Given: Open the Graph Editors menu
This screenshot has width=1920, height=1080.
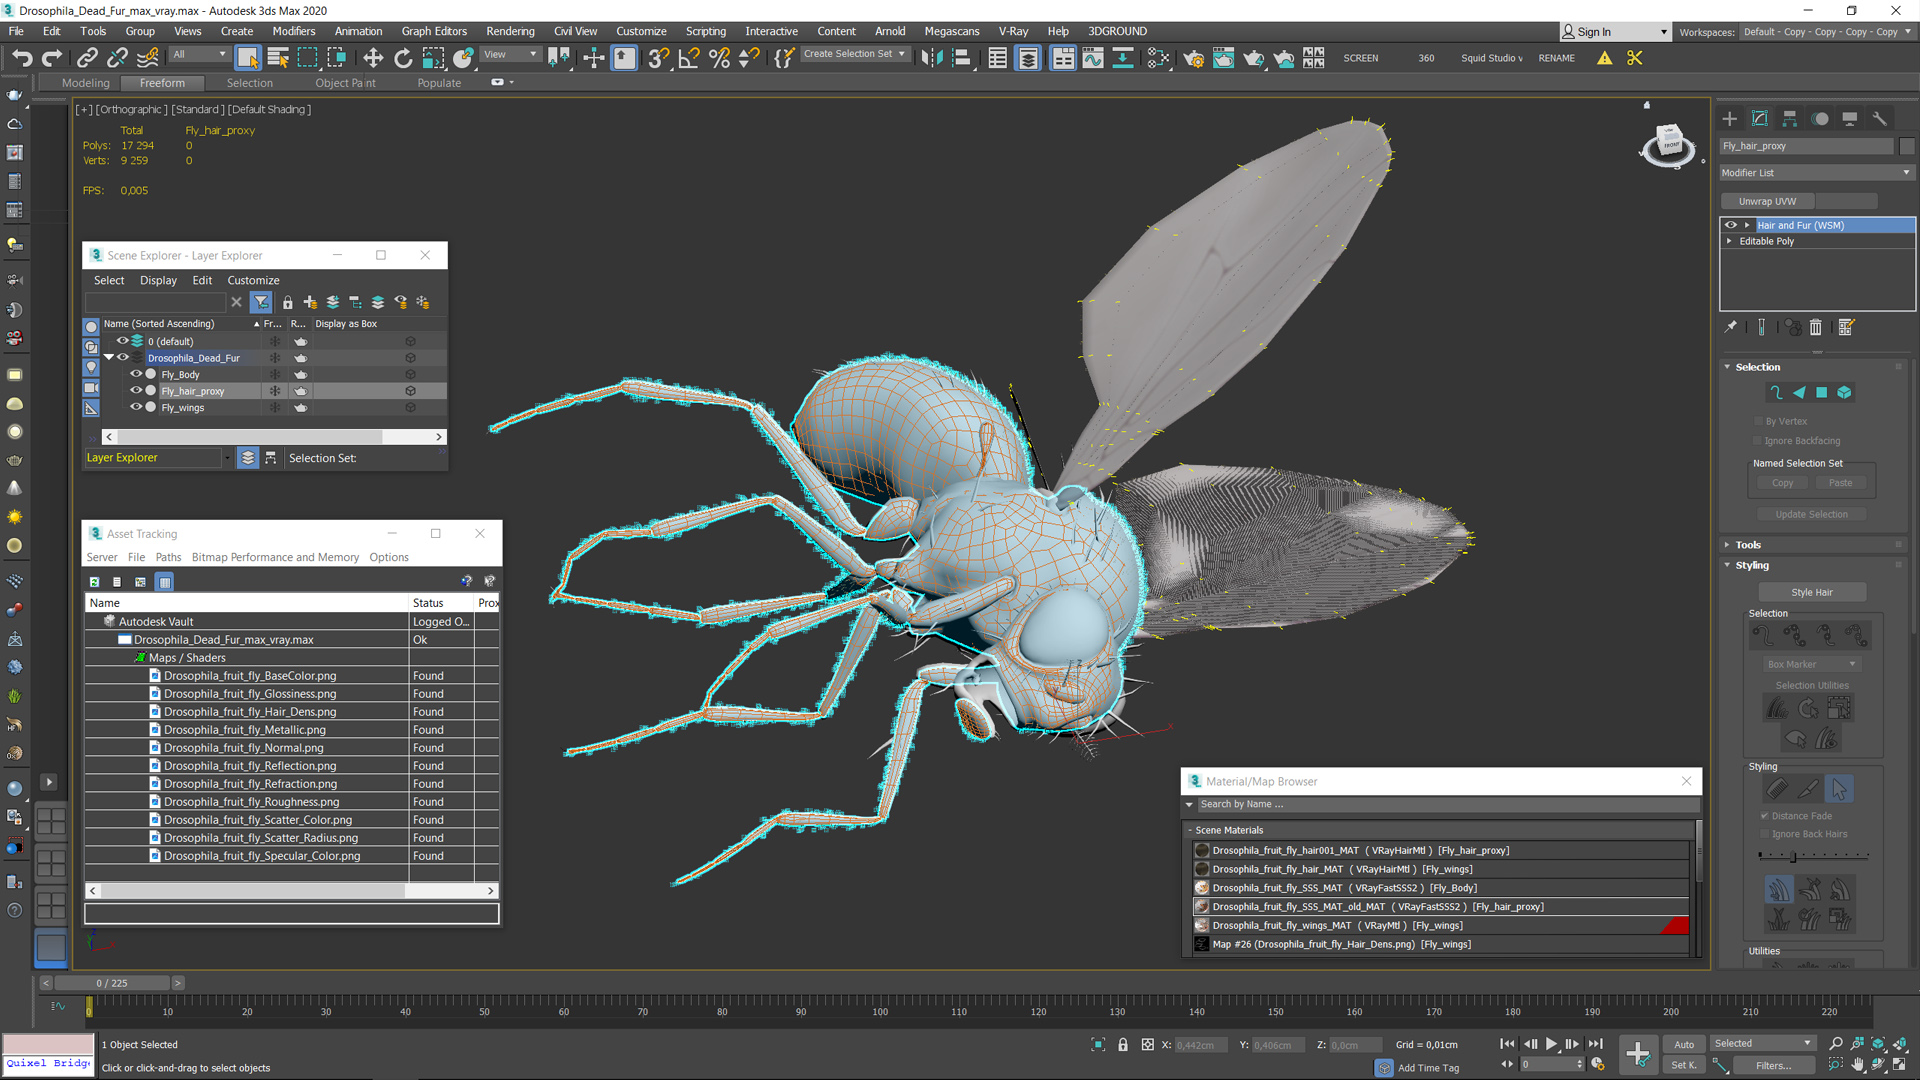Looking at the screenshot, I should coord(434,31).
